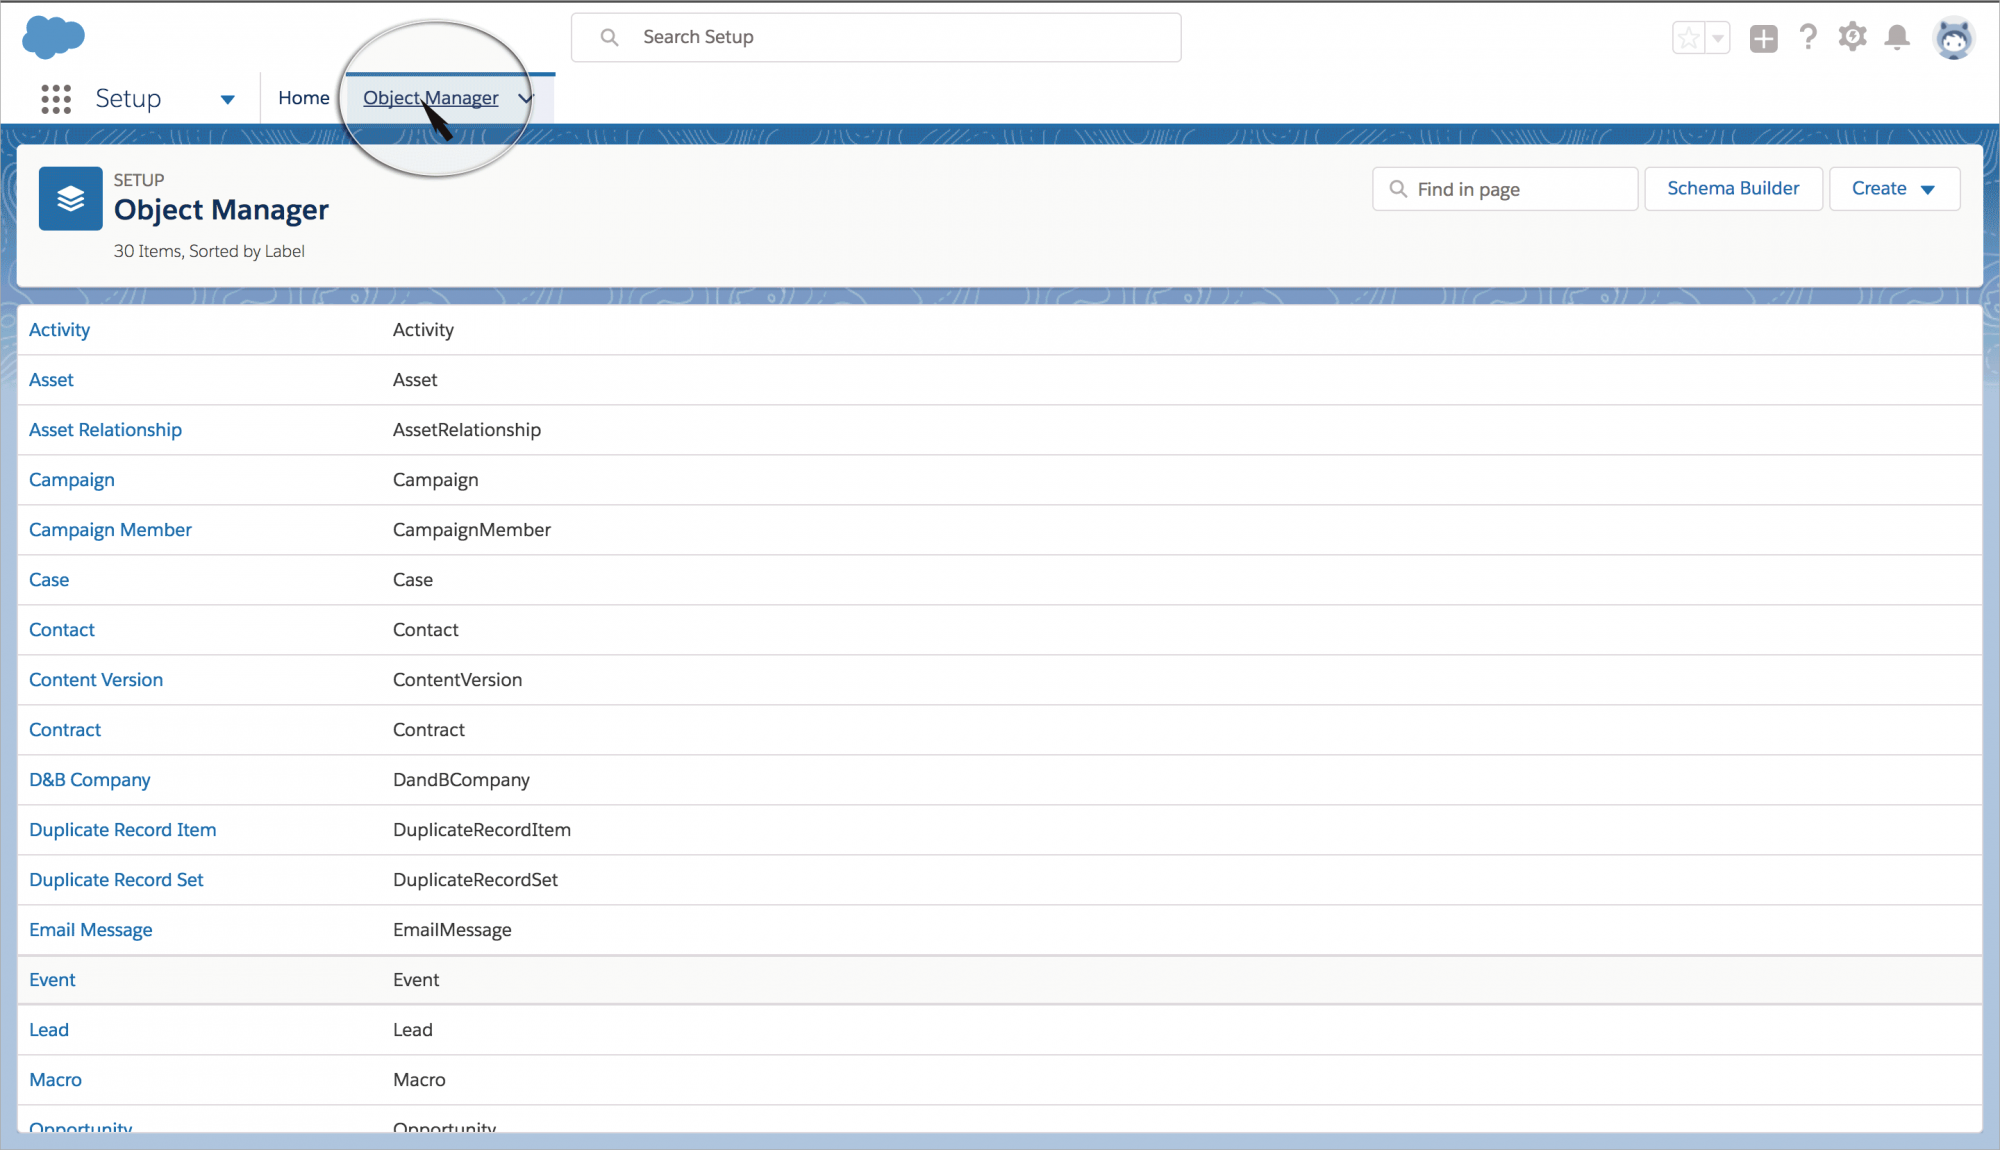Open global actions plus icon
The width and height of the screenshot is (2000, 1150).
(x=1763, y=39)
